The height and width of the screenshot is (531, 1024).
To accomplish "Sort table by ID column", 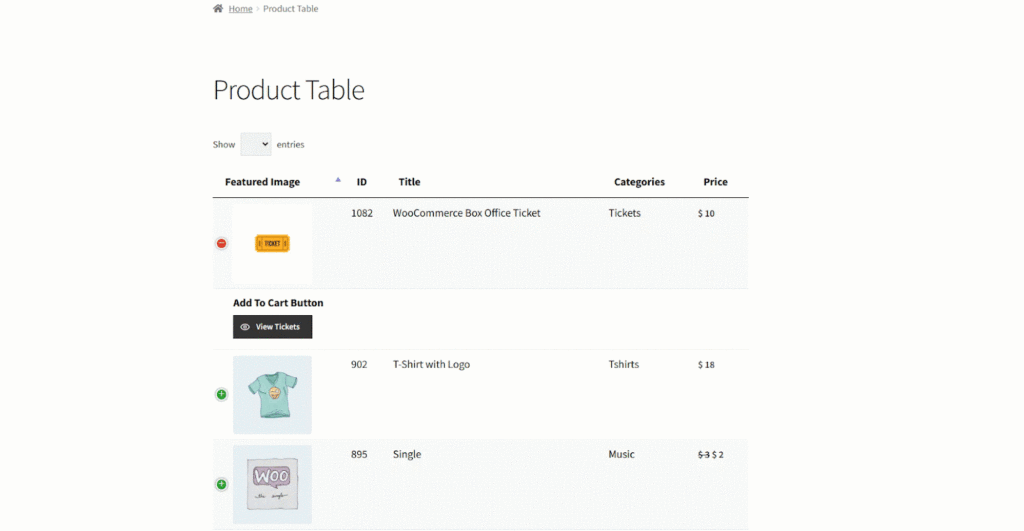I will [x=362, y=182].
